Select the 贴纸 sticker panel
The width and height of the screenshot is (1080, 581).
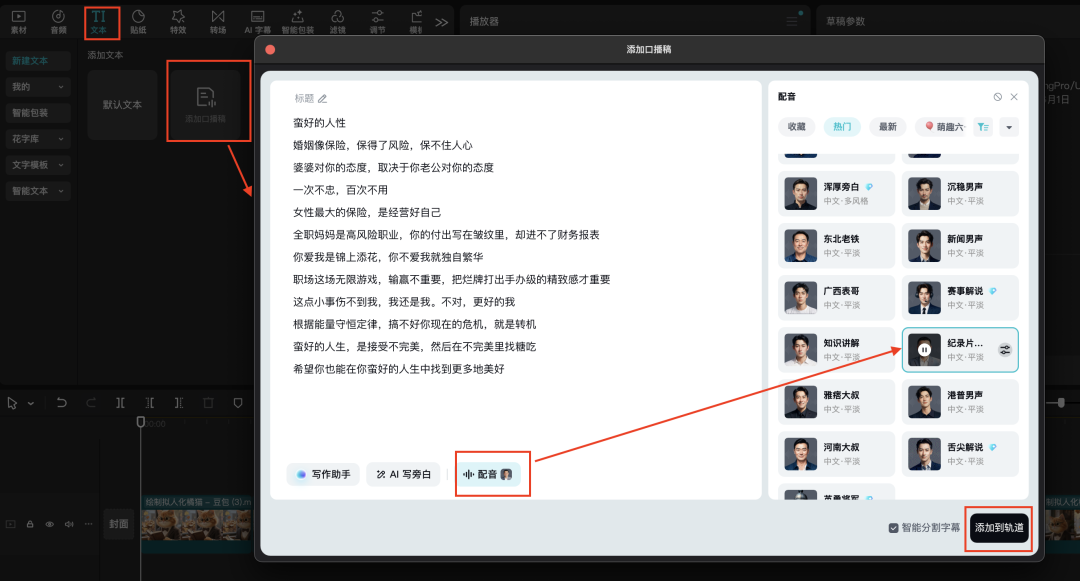tap(138, 22)
